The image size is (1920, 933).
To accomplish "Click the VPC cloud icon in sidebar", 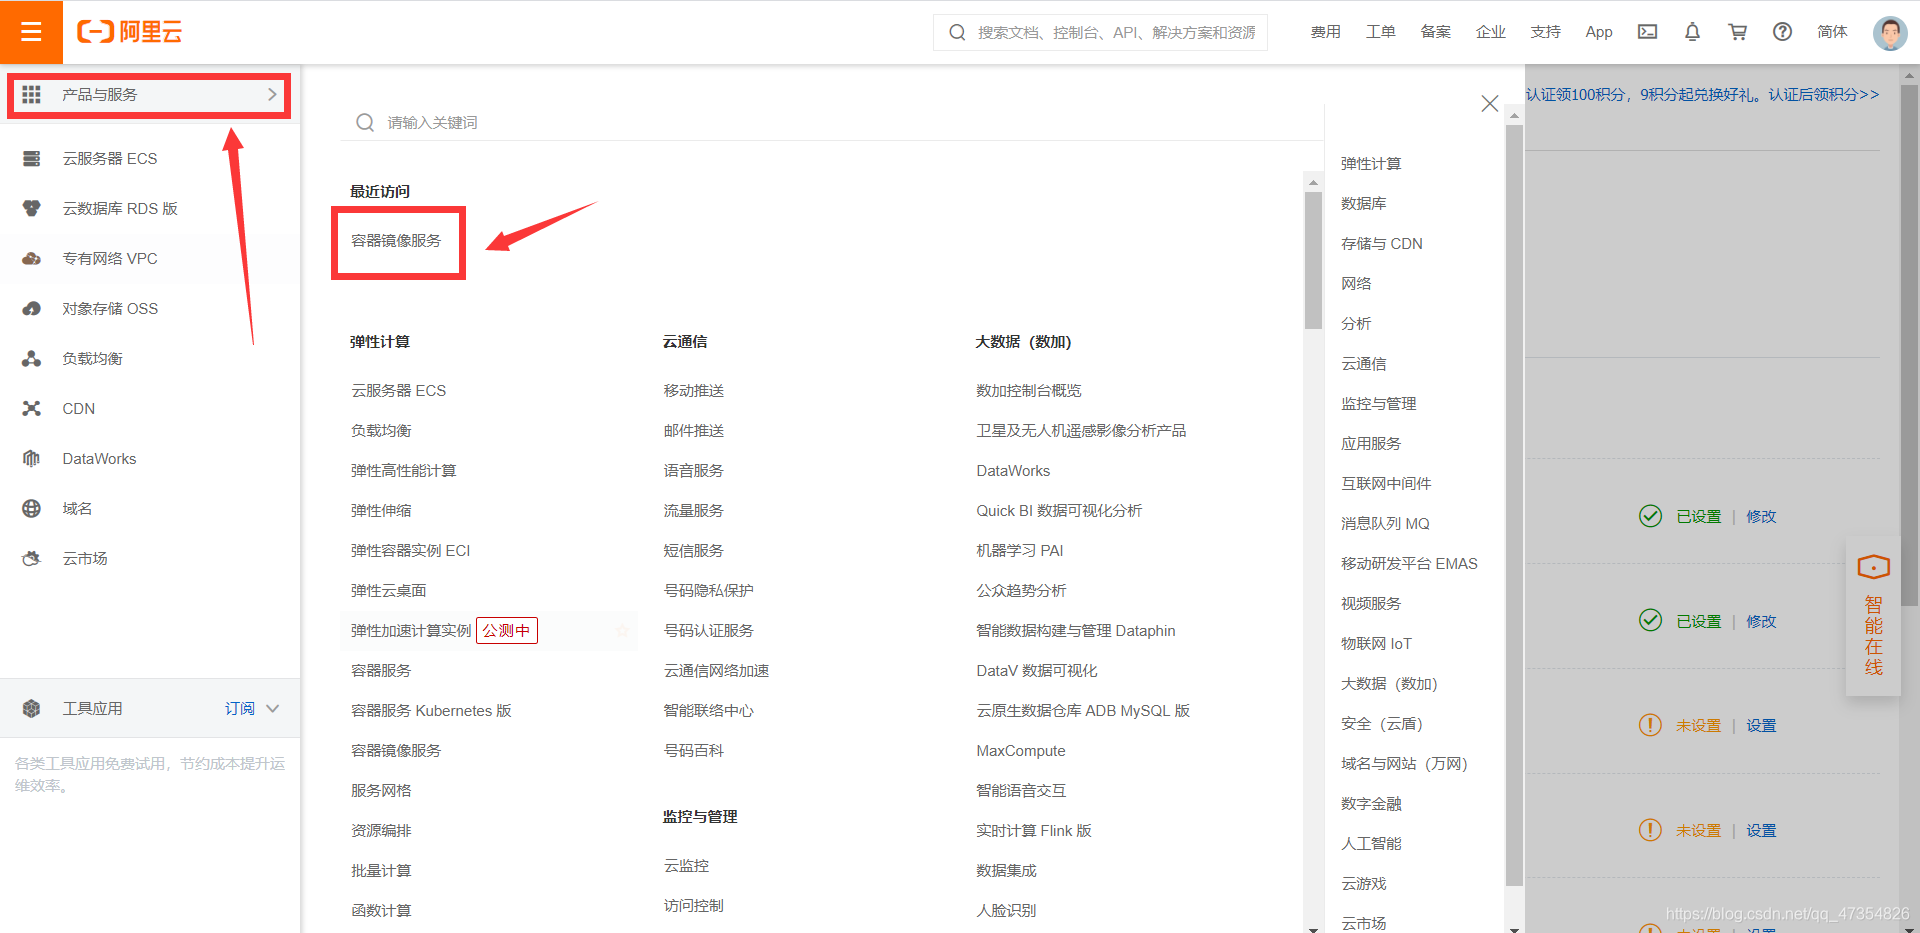I will [32, 258].
